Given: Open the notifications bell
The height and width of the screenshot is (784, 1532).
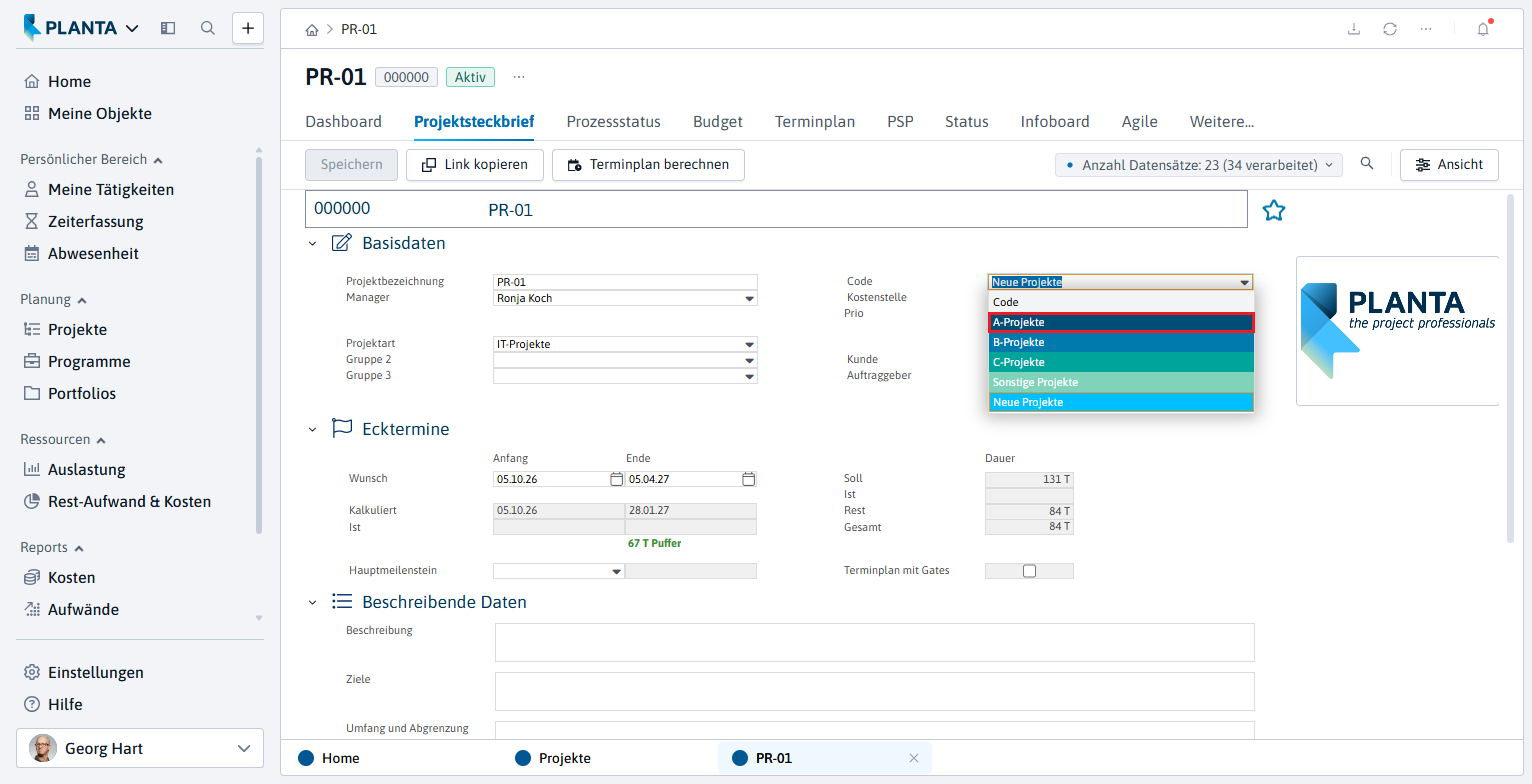Looking at the screenshot, I should (1483, 29).
